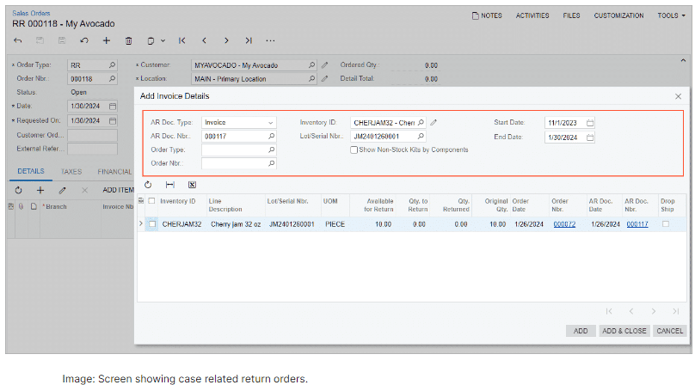The height and width of the screenshot is (385, 695).
Task: Edit row with pencil in details grid
Action: pyautogui.click(x=62, y=190)
